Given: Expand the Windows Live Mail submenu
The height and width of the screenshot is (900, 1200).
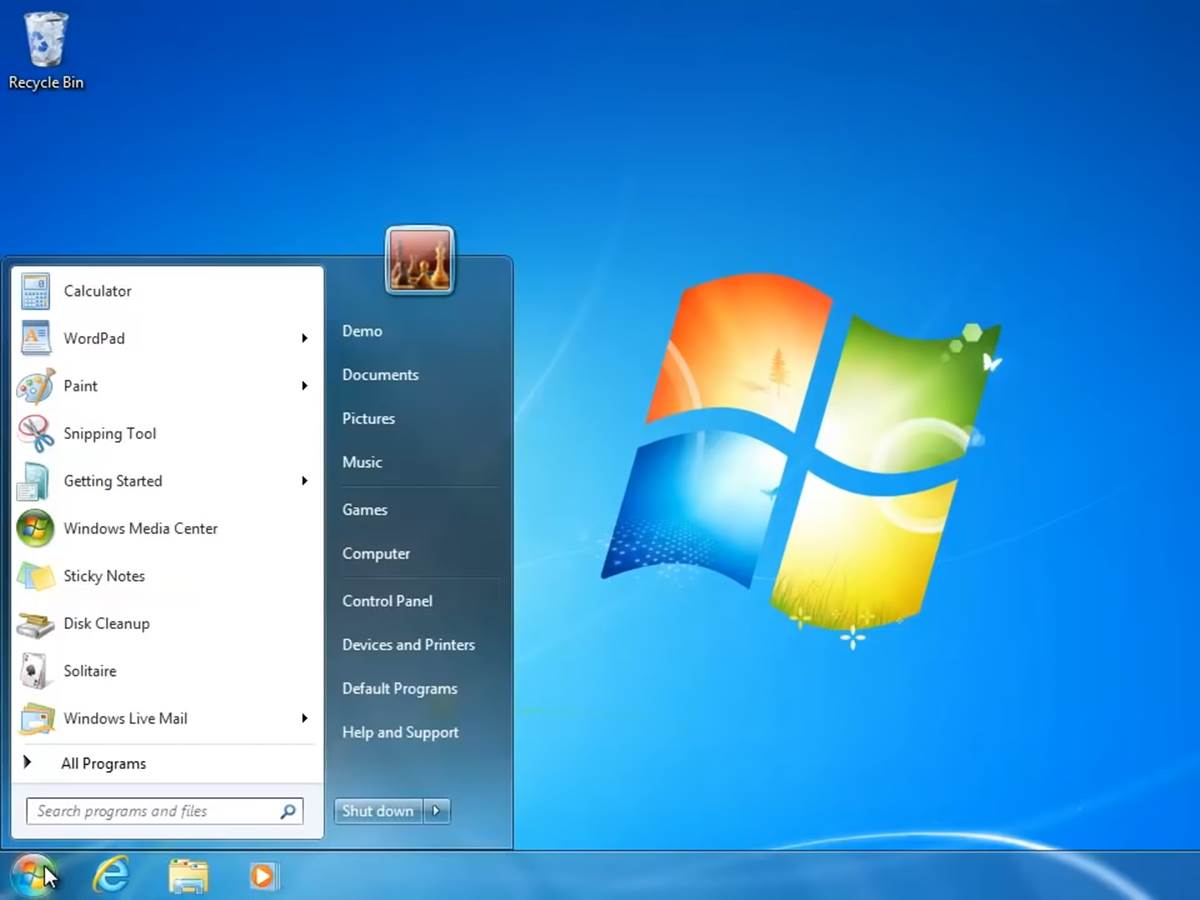Looking at the screenshot, I should (x=305, y=718).
